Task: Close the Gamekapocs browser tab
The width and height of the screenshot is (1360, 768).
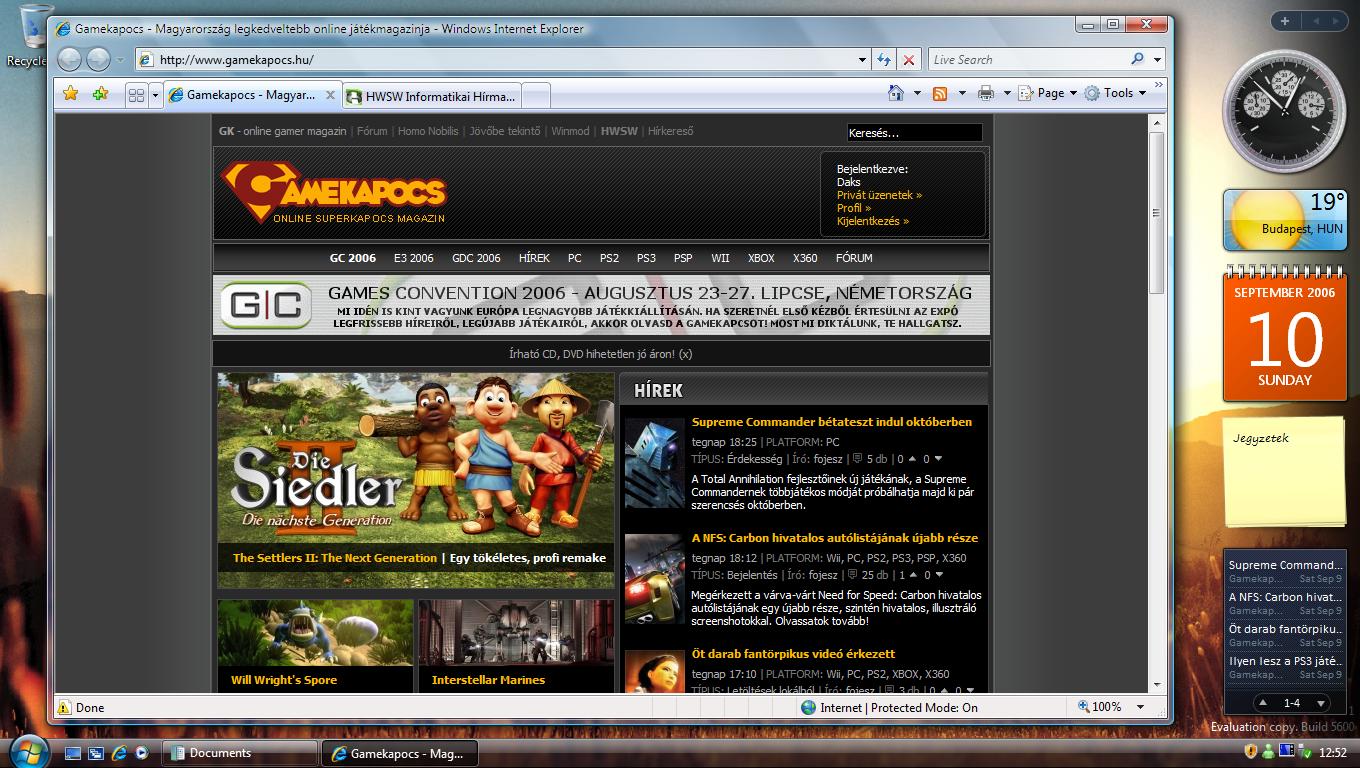Action: click(331, 95)
